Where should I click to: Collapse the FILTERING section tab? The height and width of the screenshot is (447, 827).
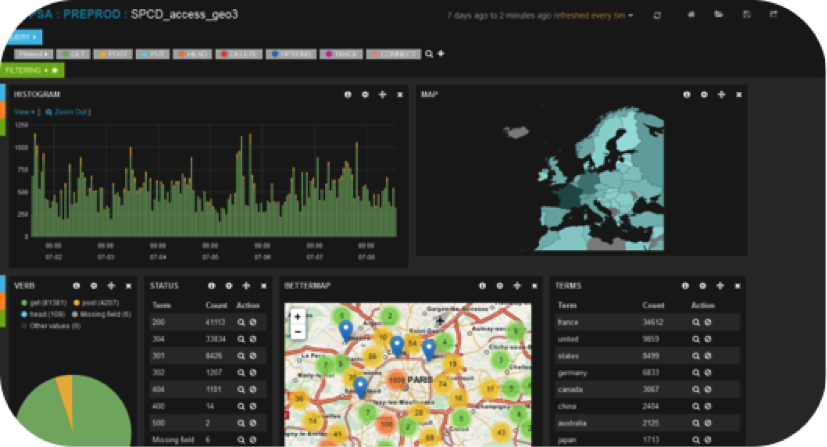point(33,70)
